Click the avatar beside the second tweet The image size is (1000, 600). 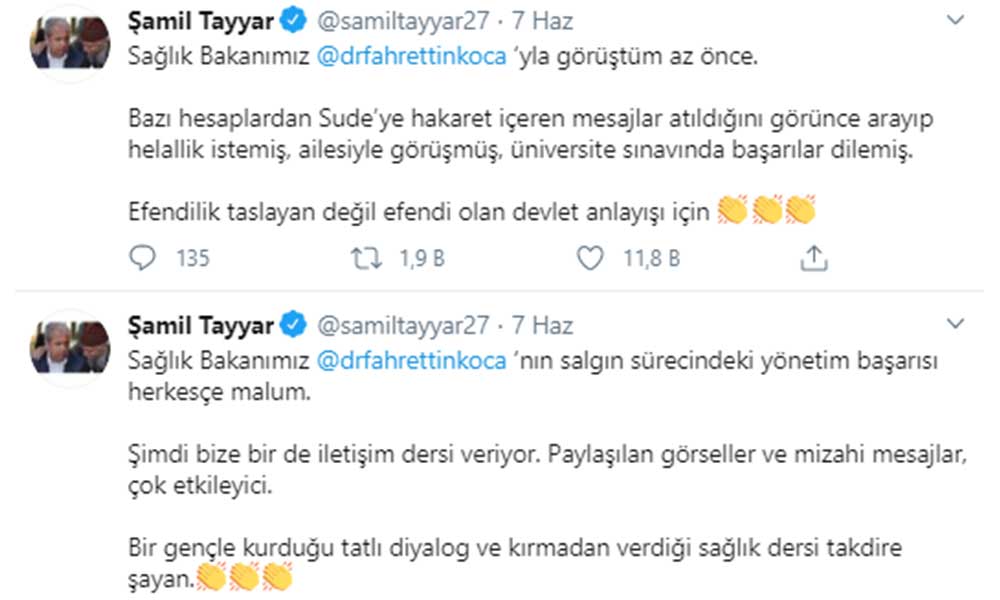(69, 346)
